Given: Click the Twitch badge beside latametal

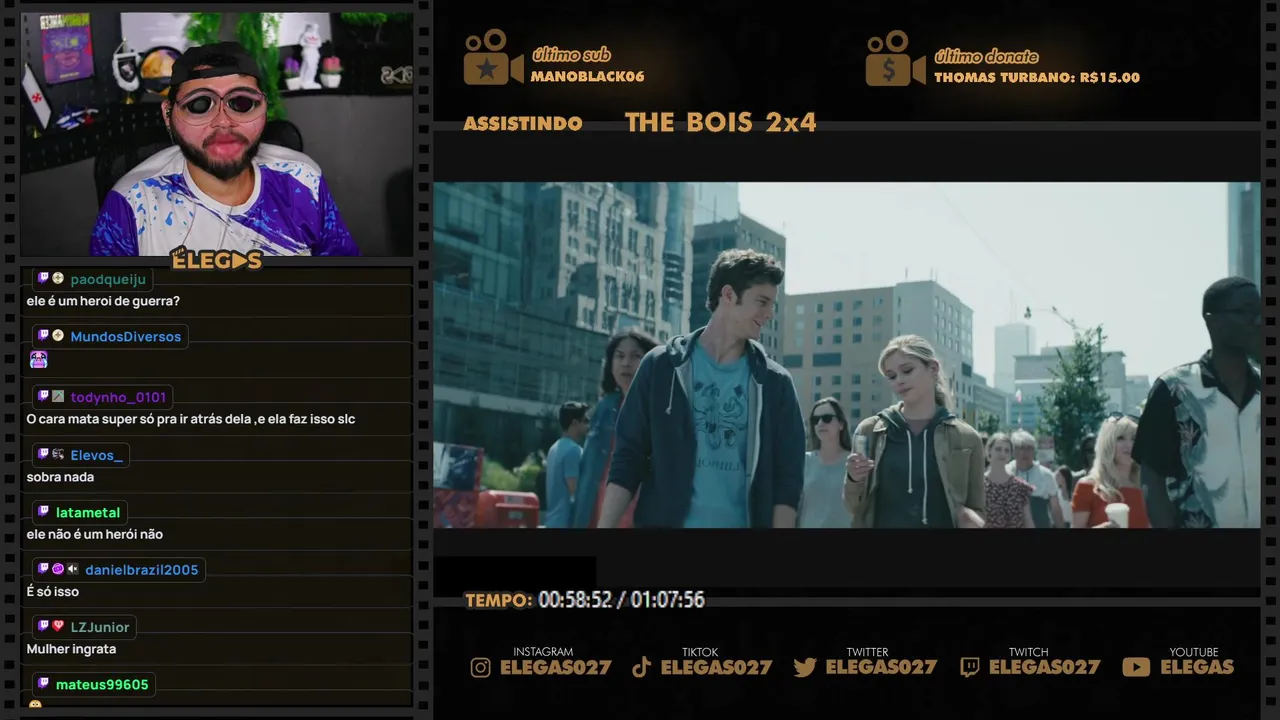Looking at the screenshot, I should [x=43, y=512].
